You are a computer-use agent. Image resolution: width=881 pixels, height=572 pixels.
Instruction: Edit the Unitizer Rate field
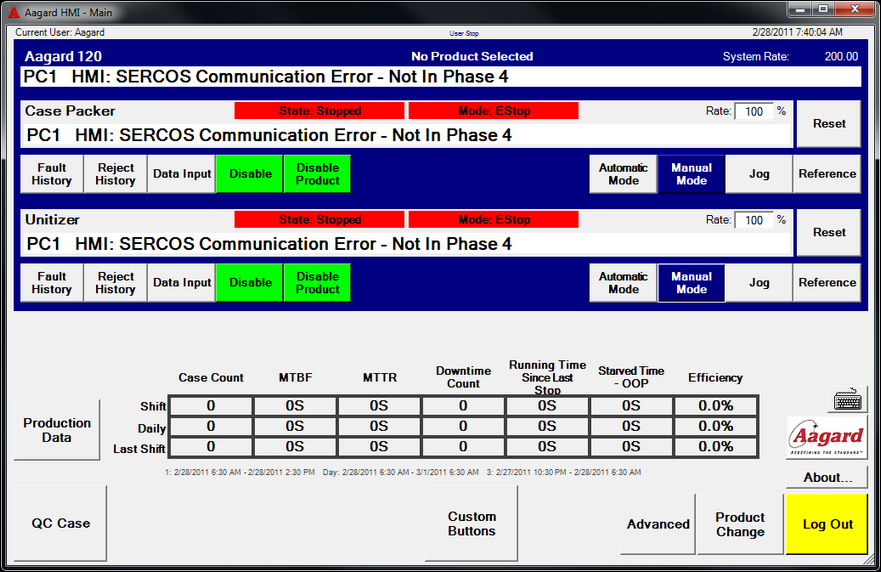pos(754,220)
